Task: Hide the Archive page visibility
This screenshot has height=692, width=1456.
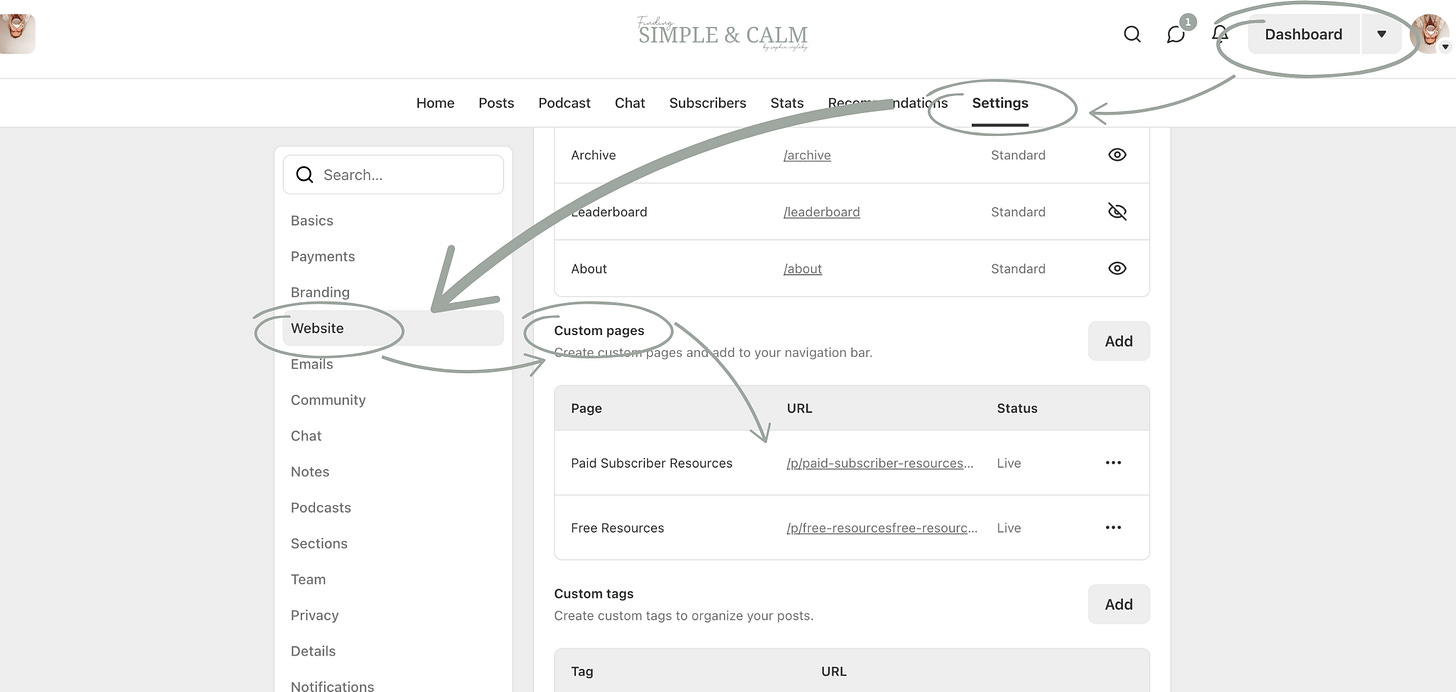Action: coord(1117,154)
